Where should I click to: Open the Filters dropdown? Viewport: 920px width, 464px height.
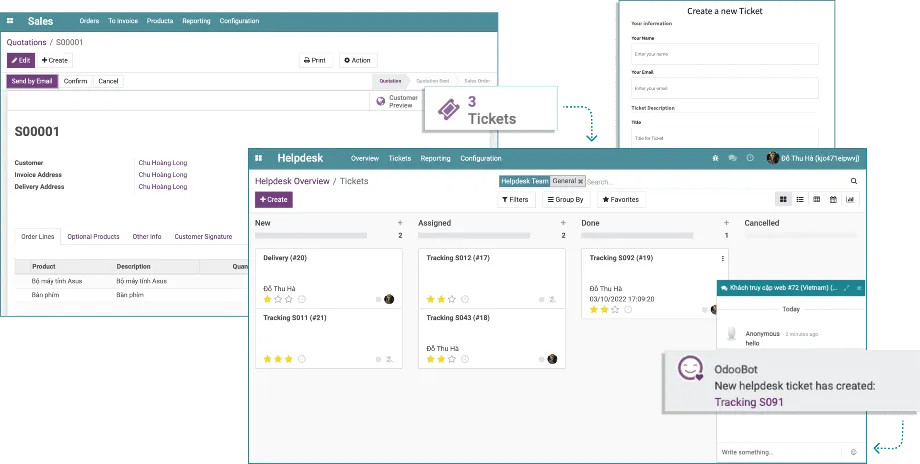[x=515, y=199]
